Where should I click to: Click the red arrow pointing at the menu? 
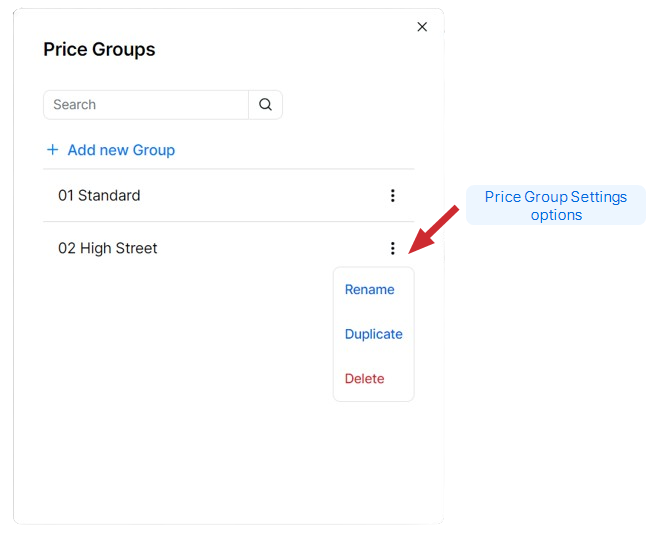[x=435, y=229]
